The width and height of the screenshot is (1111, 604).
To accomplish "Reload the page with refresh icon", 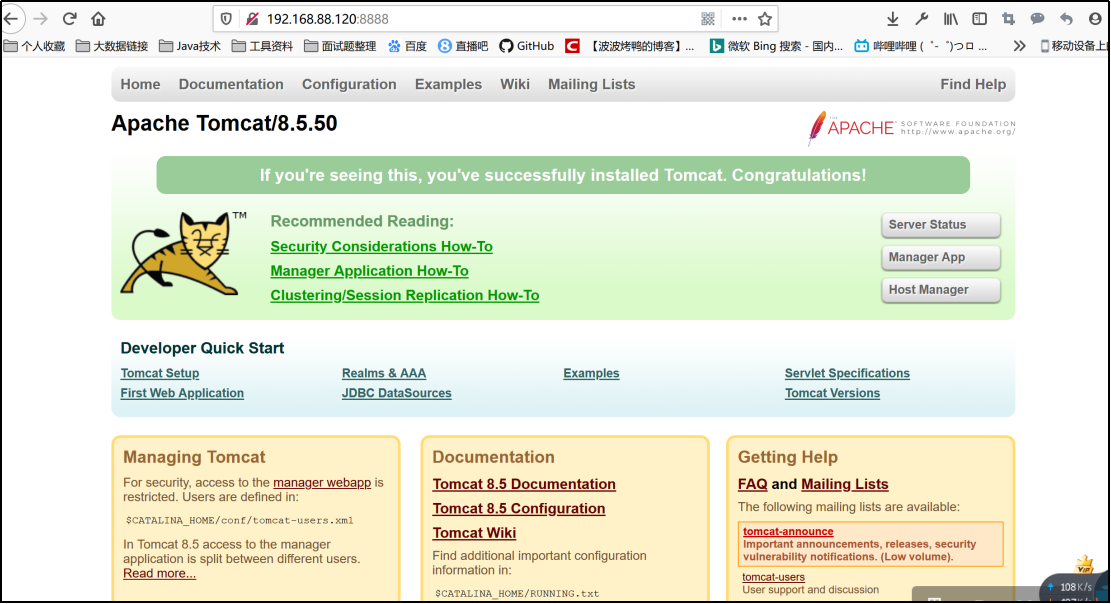I will point(69,18).
